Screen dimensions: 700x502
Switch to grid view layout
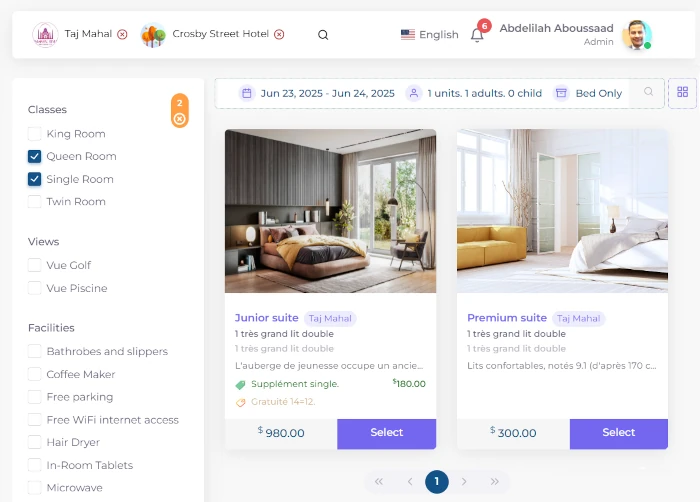[x=683, y=92]
